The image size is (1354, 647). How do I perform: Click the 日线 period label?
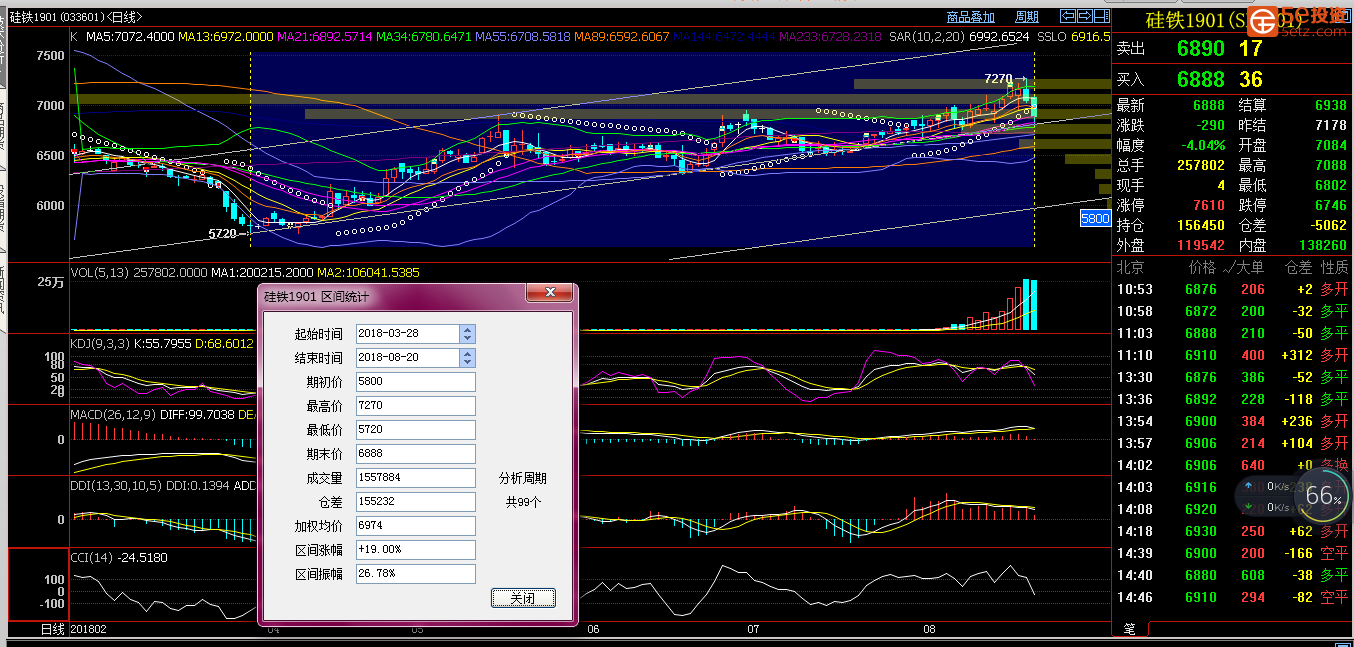(x=52, y=629)
